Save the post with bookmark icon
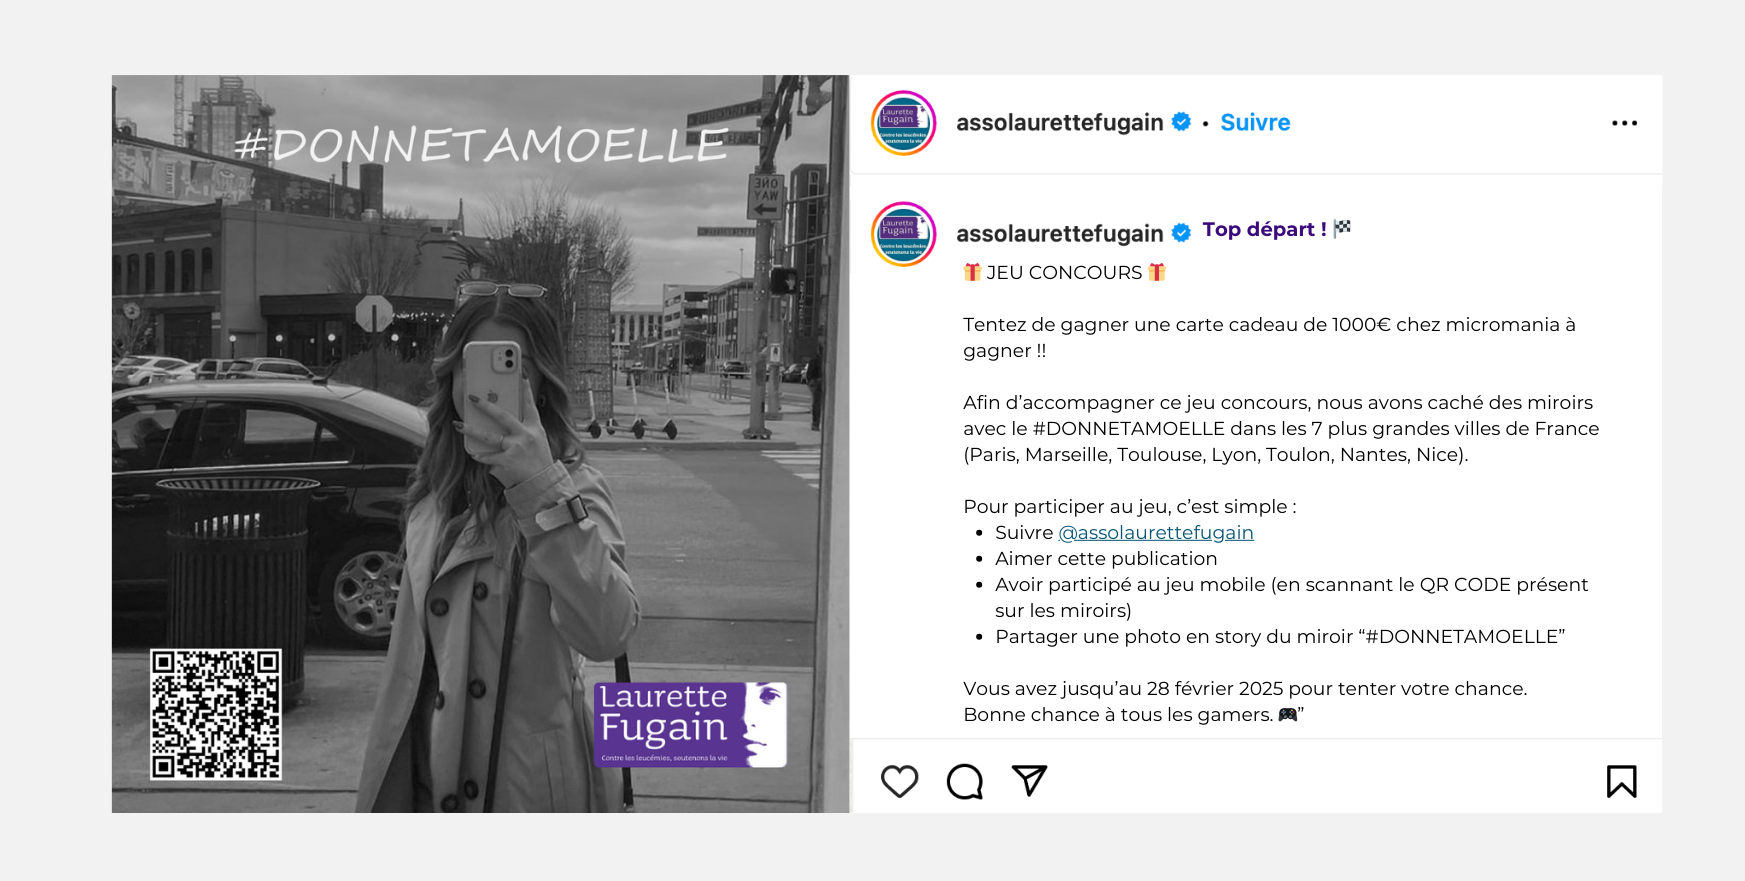 1621,781
